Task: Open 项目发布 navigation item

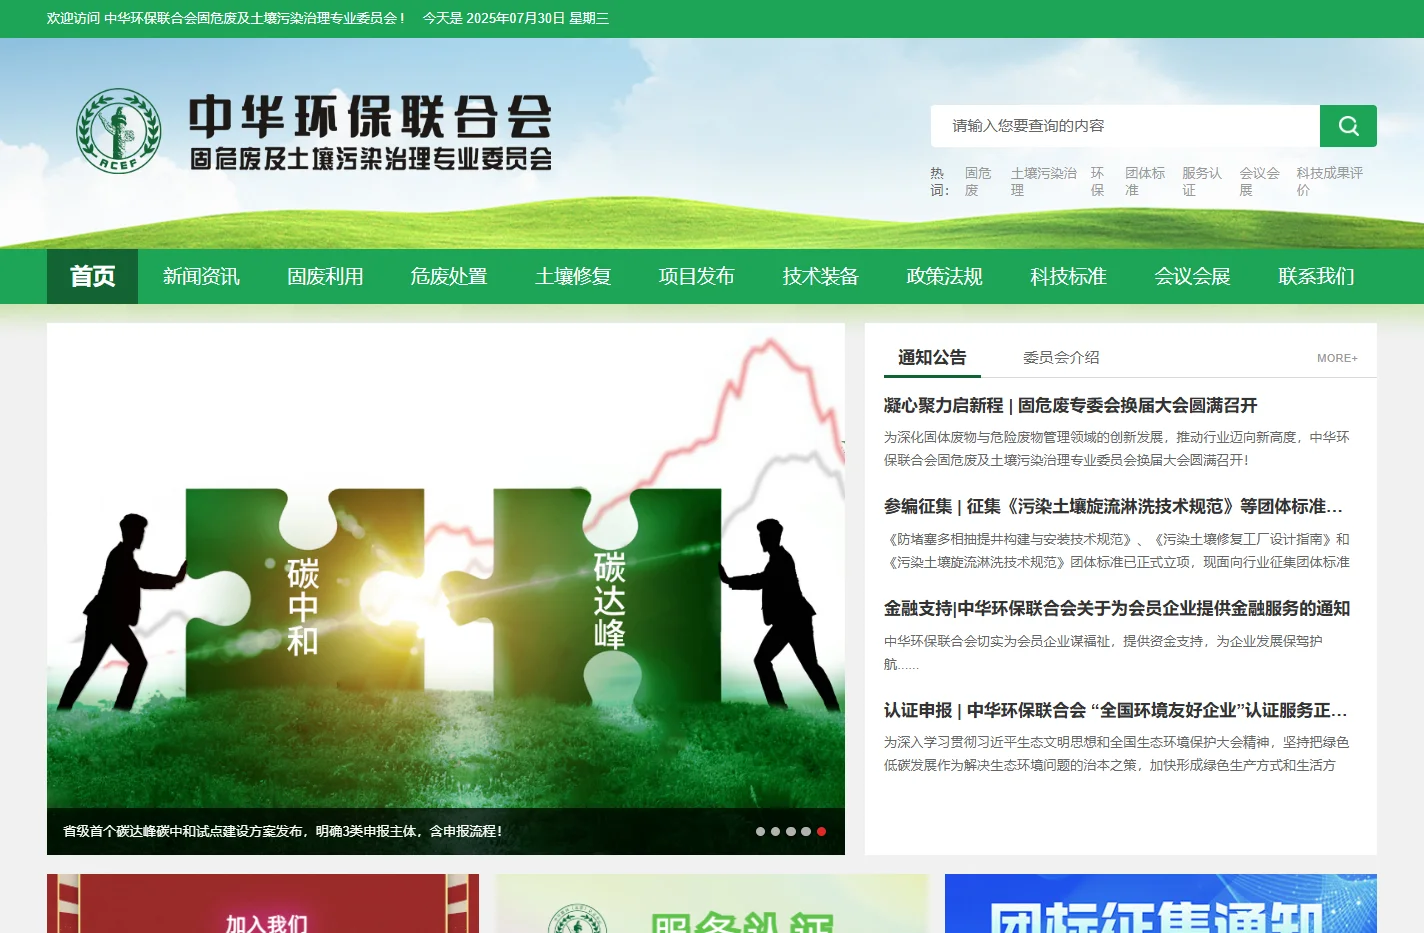Action: [x=697, y=276]
